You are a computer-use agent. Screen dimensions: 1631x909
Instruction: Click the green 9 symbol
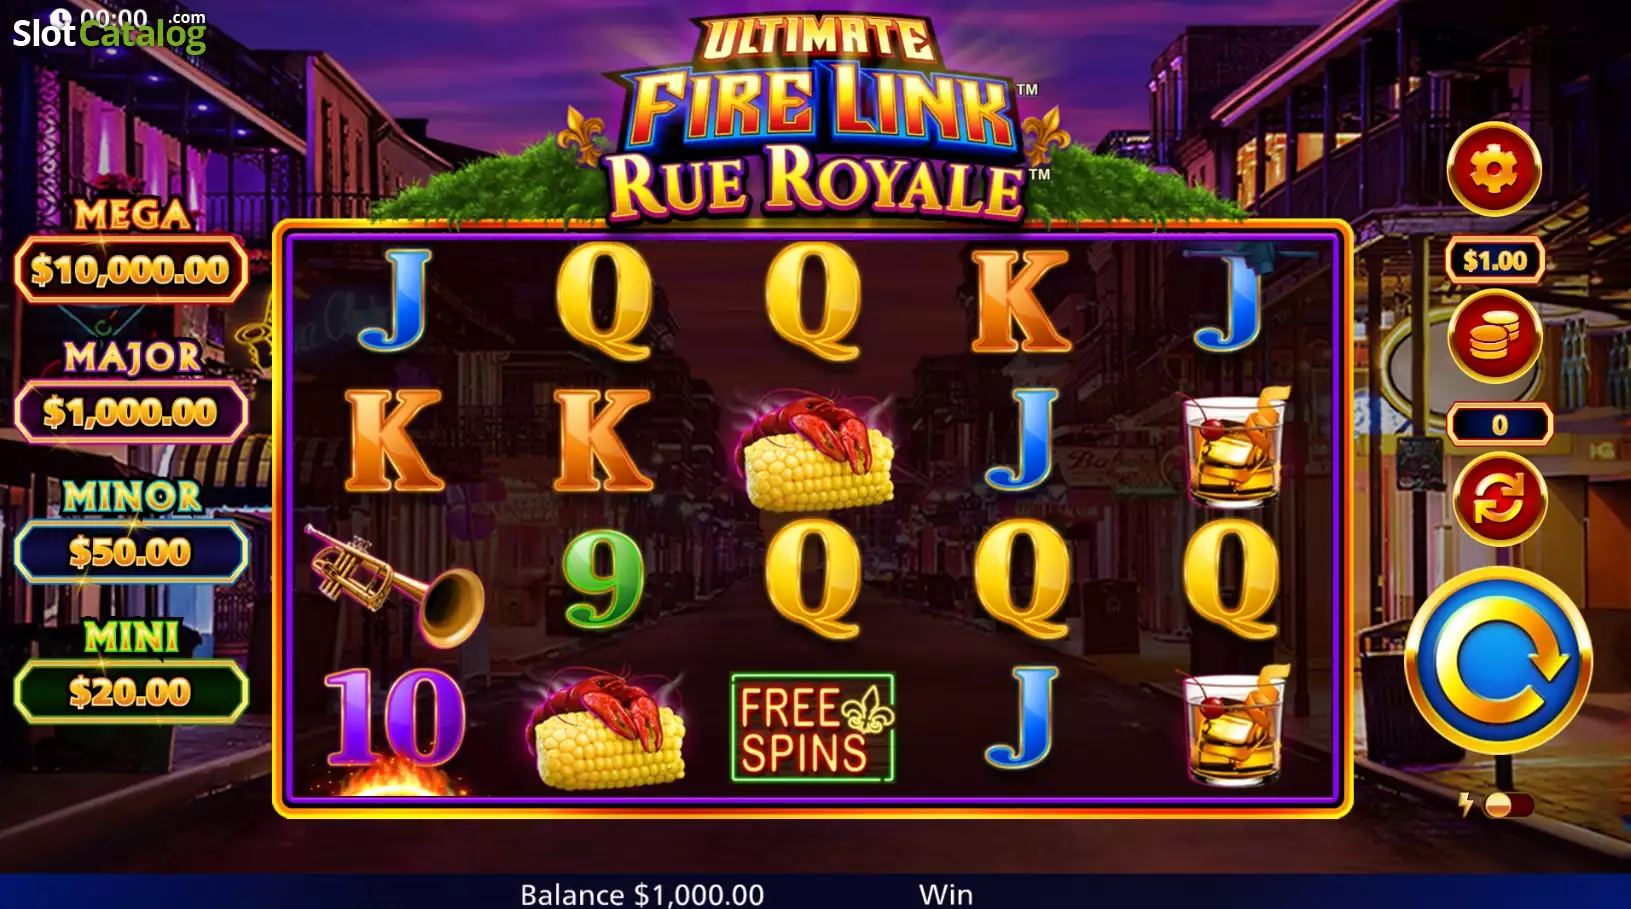(x=603, y=580)
